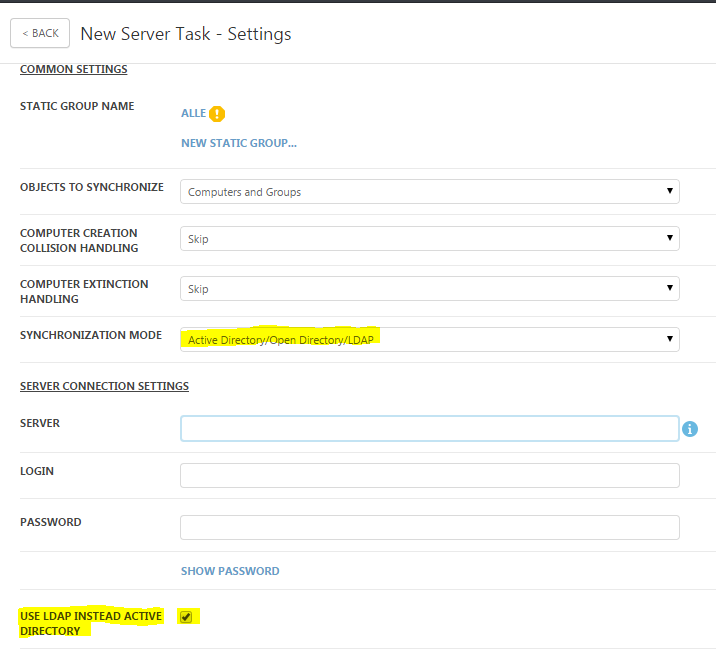Viewport: 716px width, 653px height.
Task: Click the COMMON SETTINGS section heading
Action: [x=74, y=69]
